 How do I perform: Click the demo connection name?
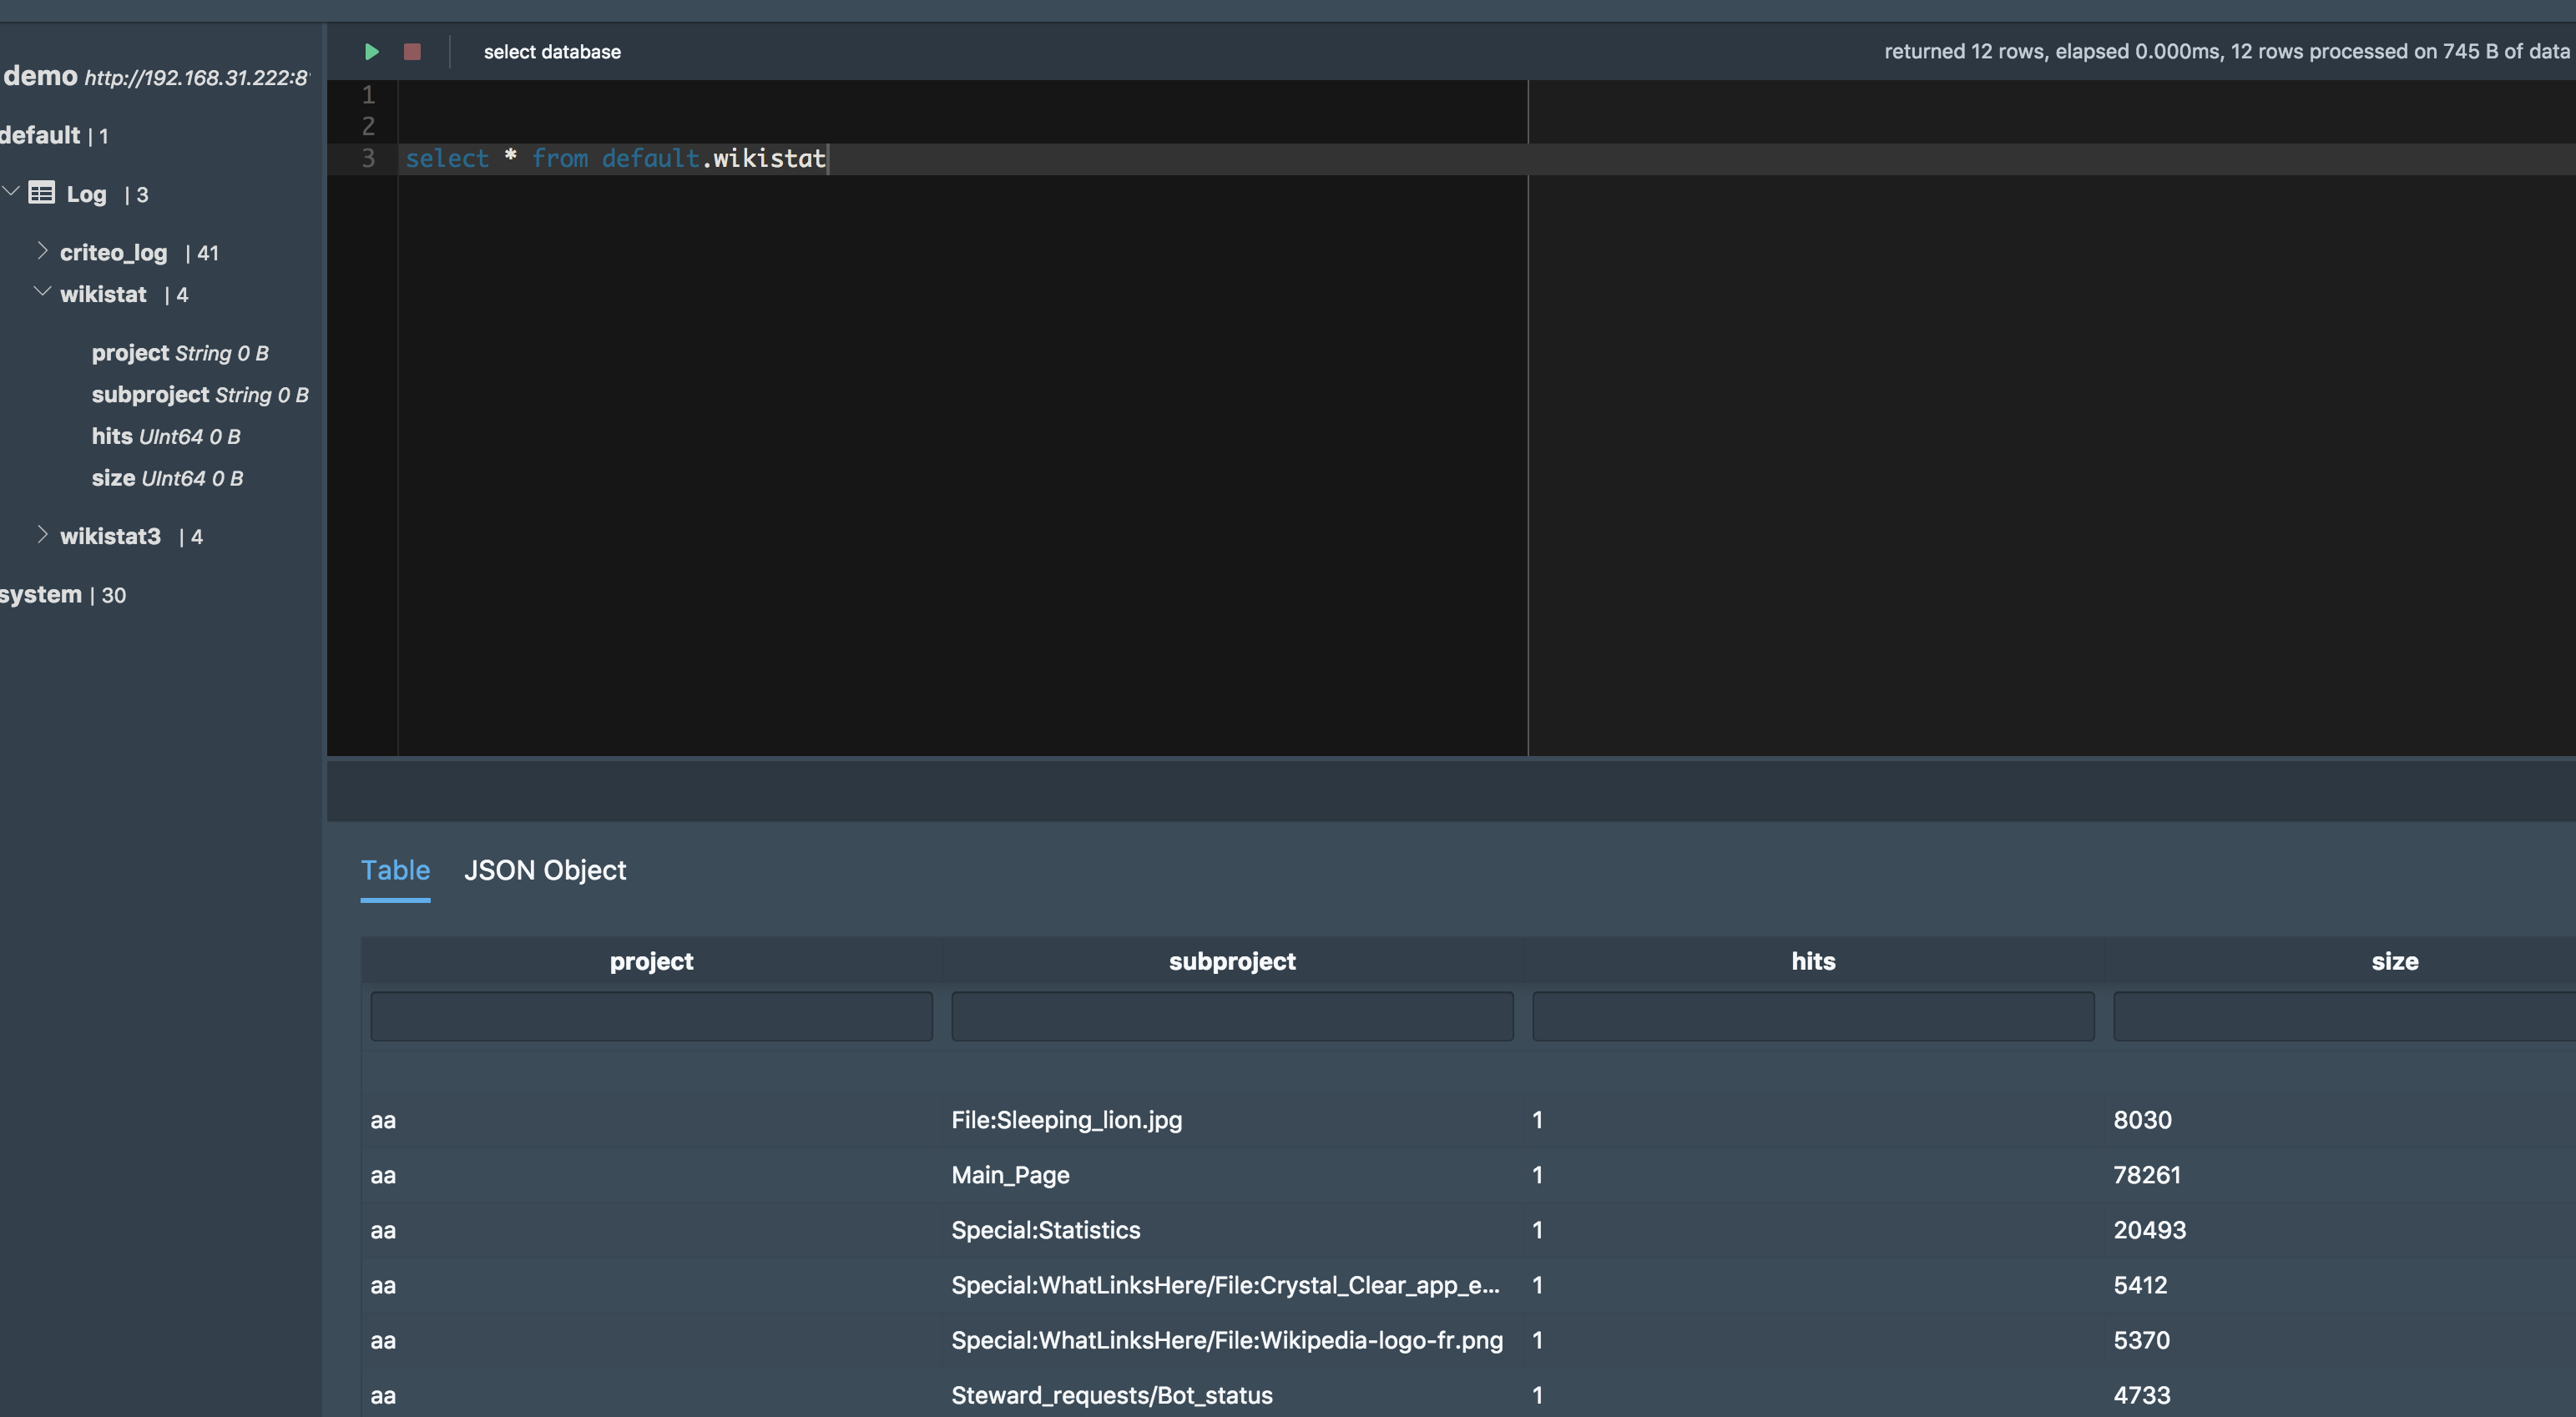[x=40, y=76]
